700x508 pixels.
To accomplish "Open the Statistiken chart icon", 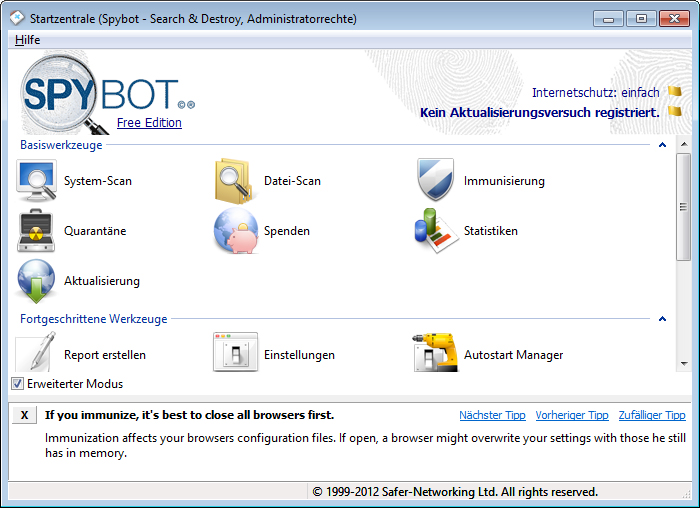I will 436,230.
